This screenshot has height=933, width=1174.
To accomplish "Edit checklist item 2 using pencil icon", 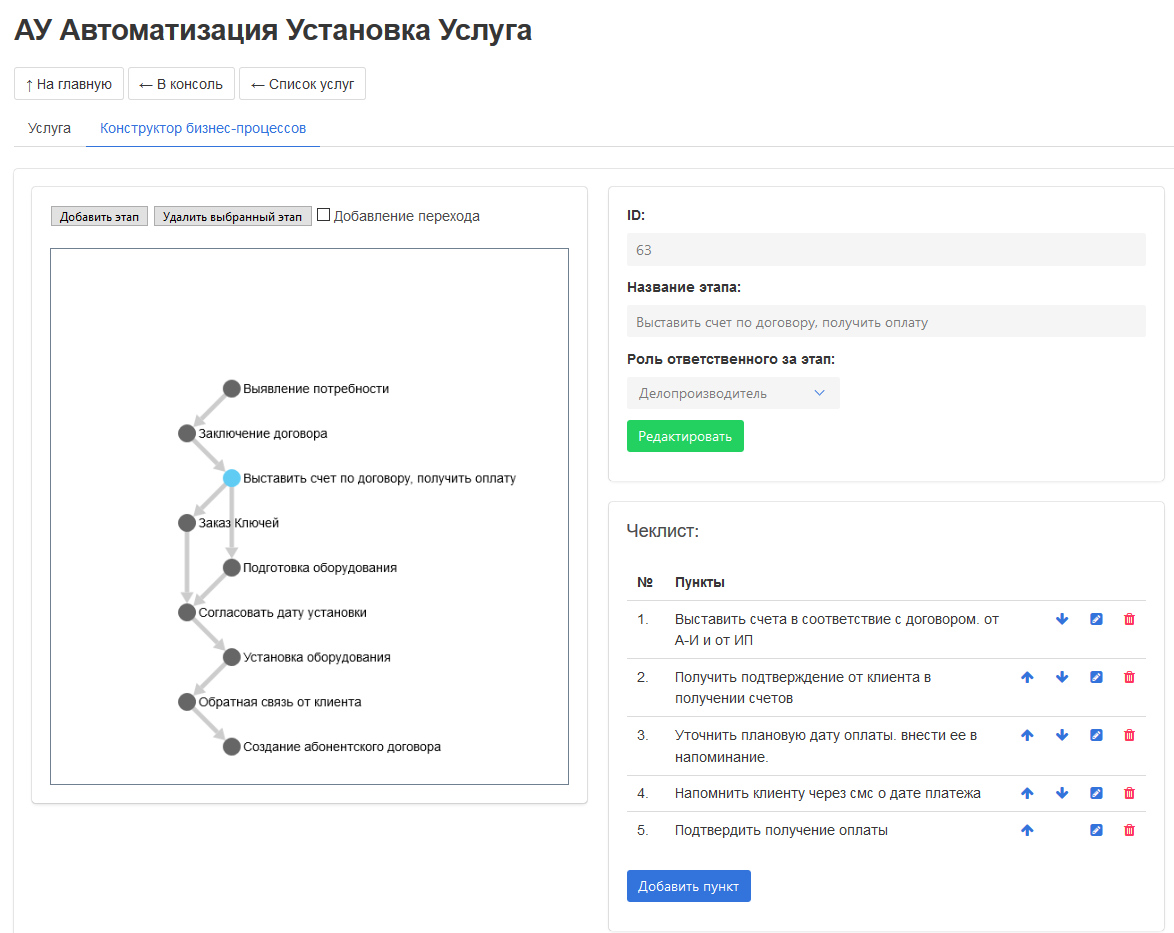I will click(x=1096, y=677).
